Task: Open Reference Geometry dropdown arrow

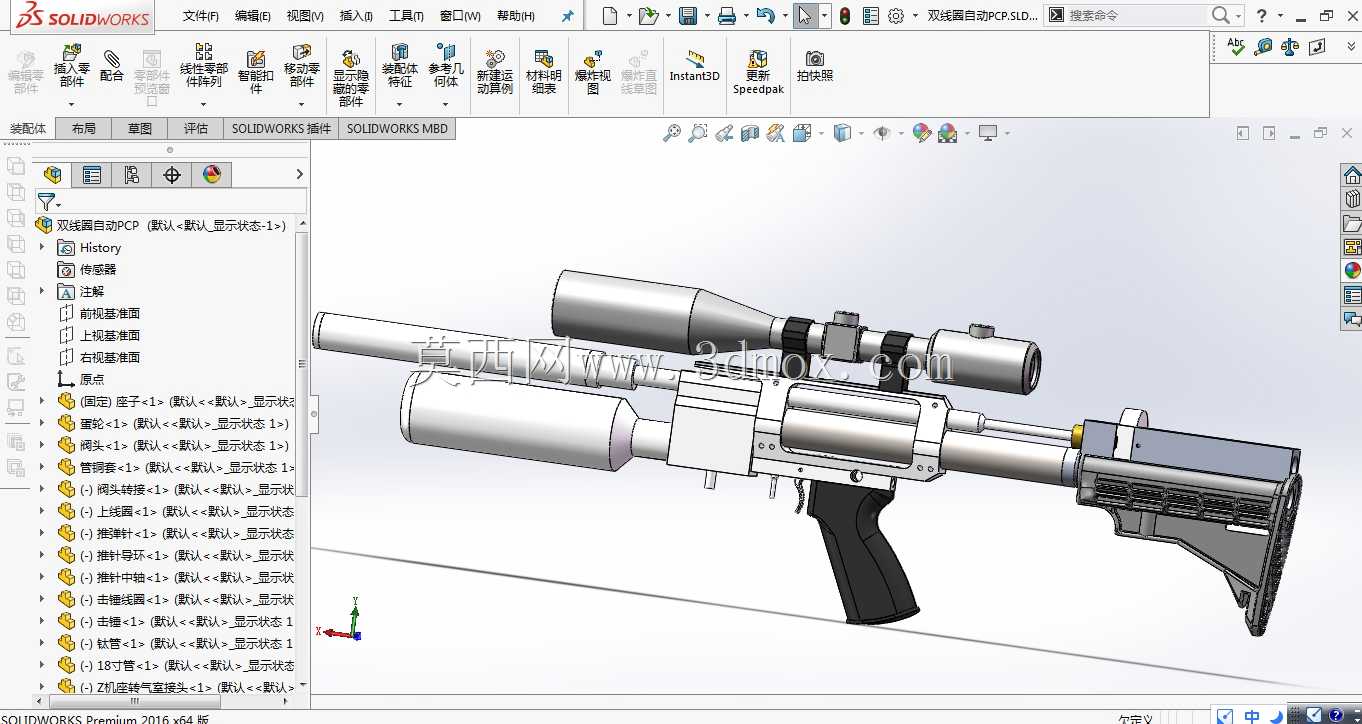Action: [446, 104]
